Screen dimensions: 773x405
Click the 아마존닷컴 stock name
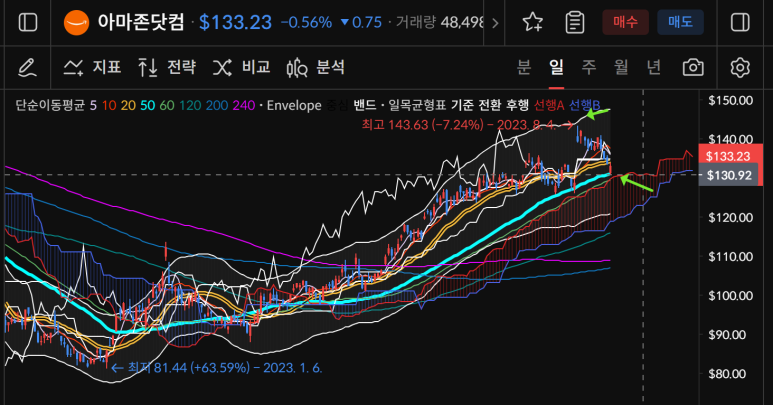[x=141, y=22]
